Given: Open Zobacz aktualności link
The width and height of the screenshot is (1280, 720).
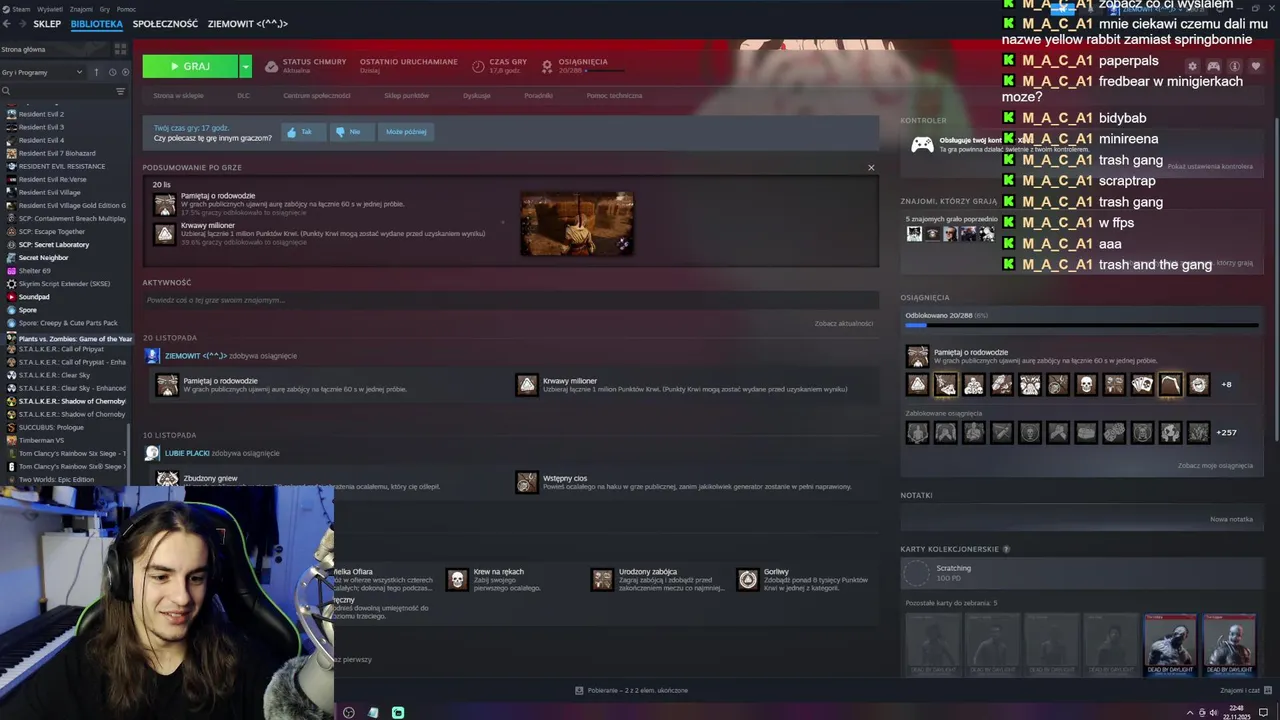Looking at the screenshot, I should point(844,324).
